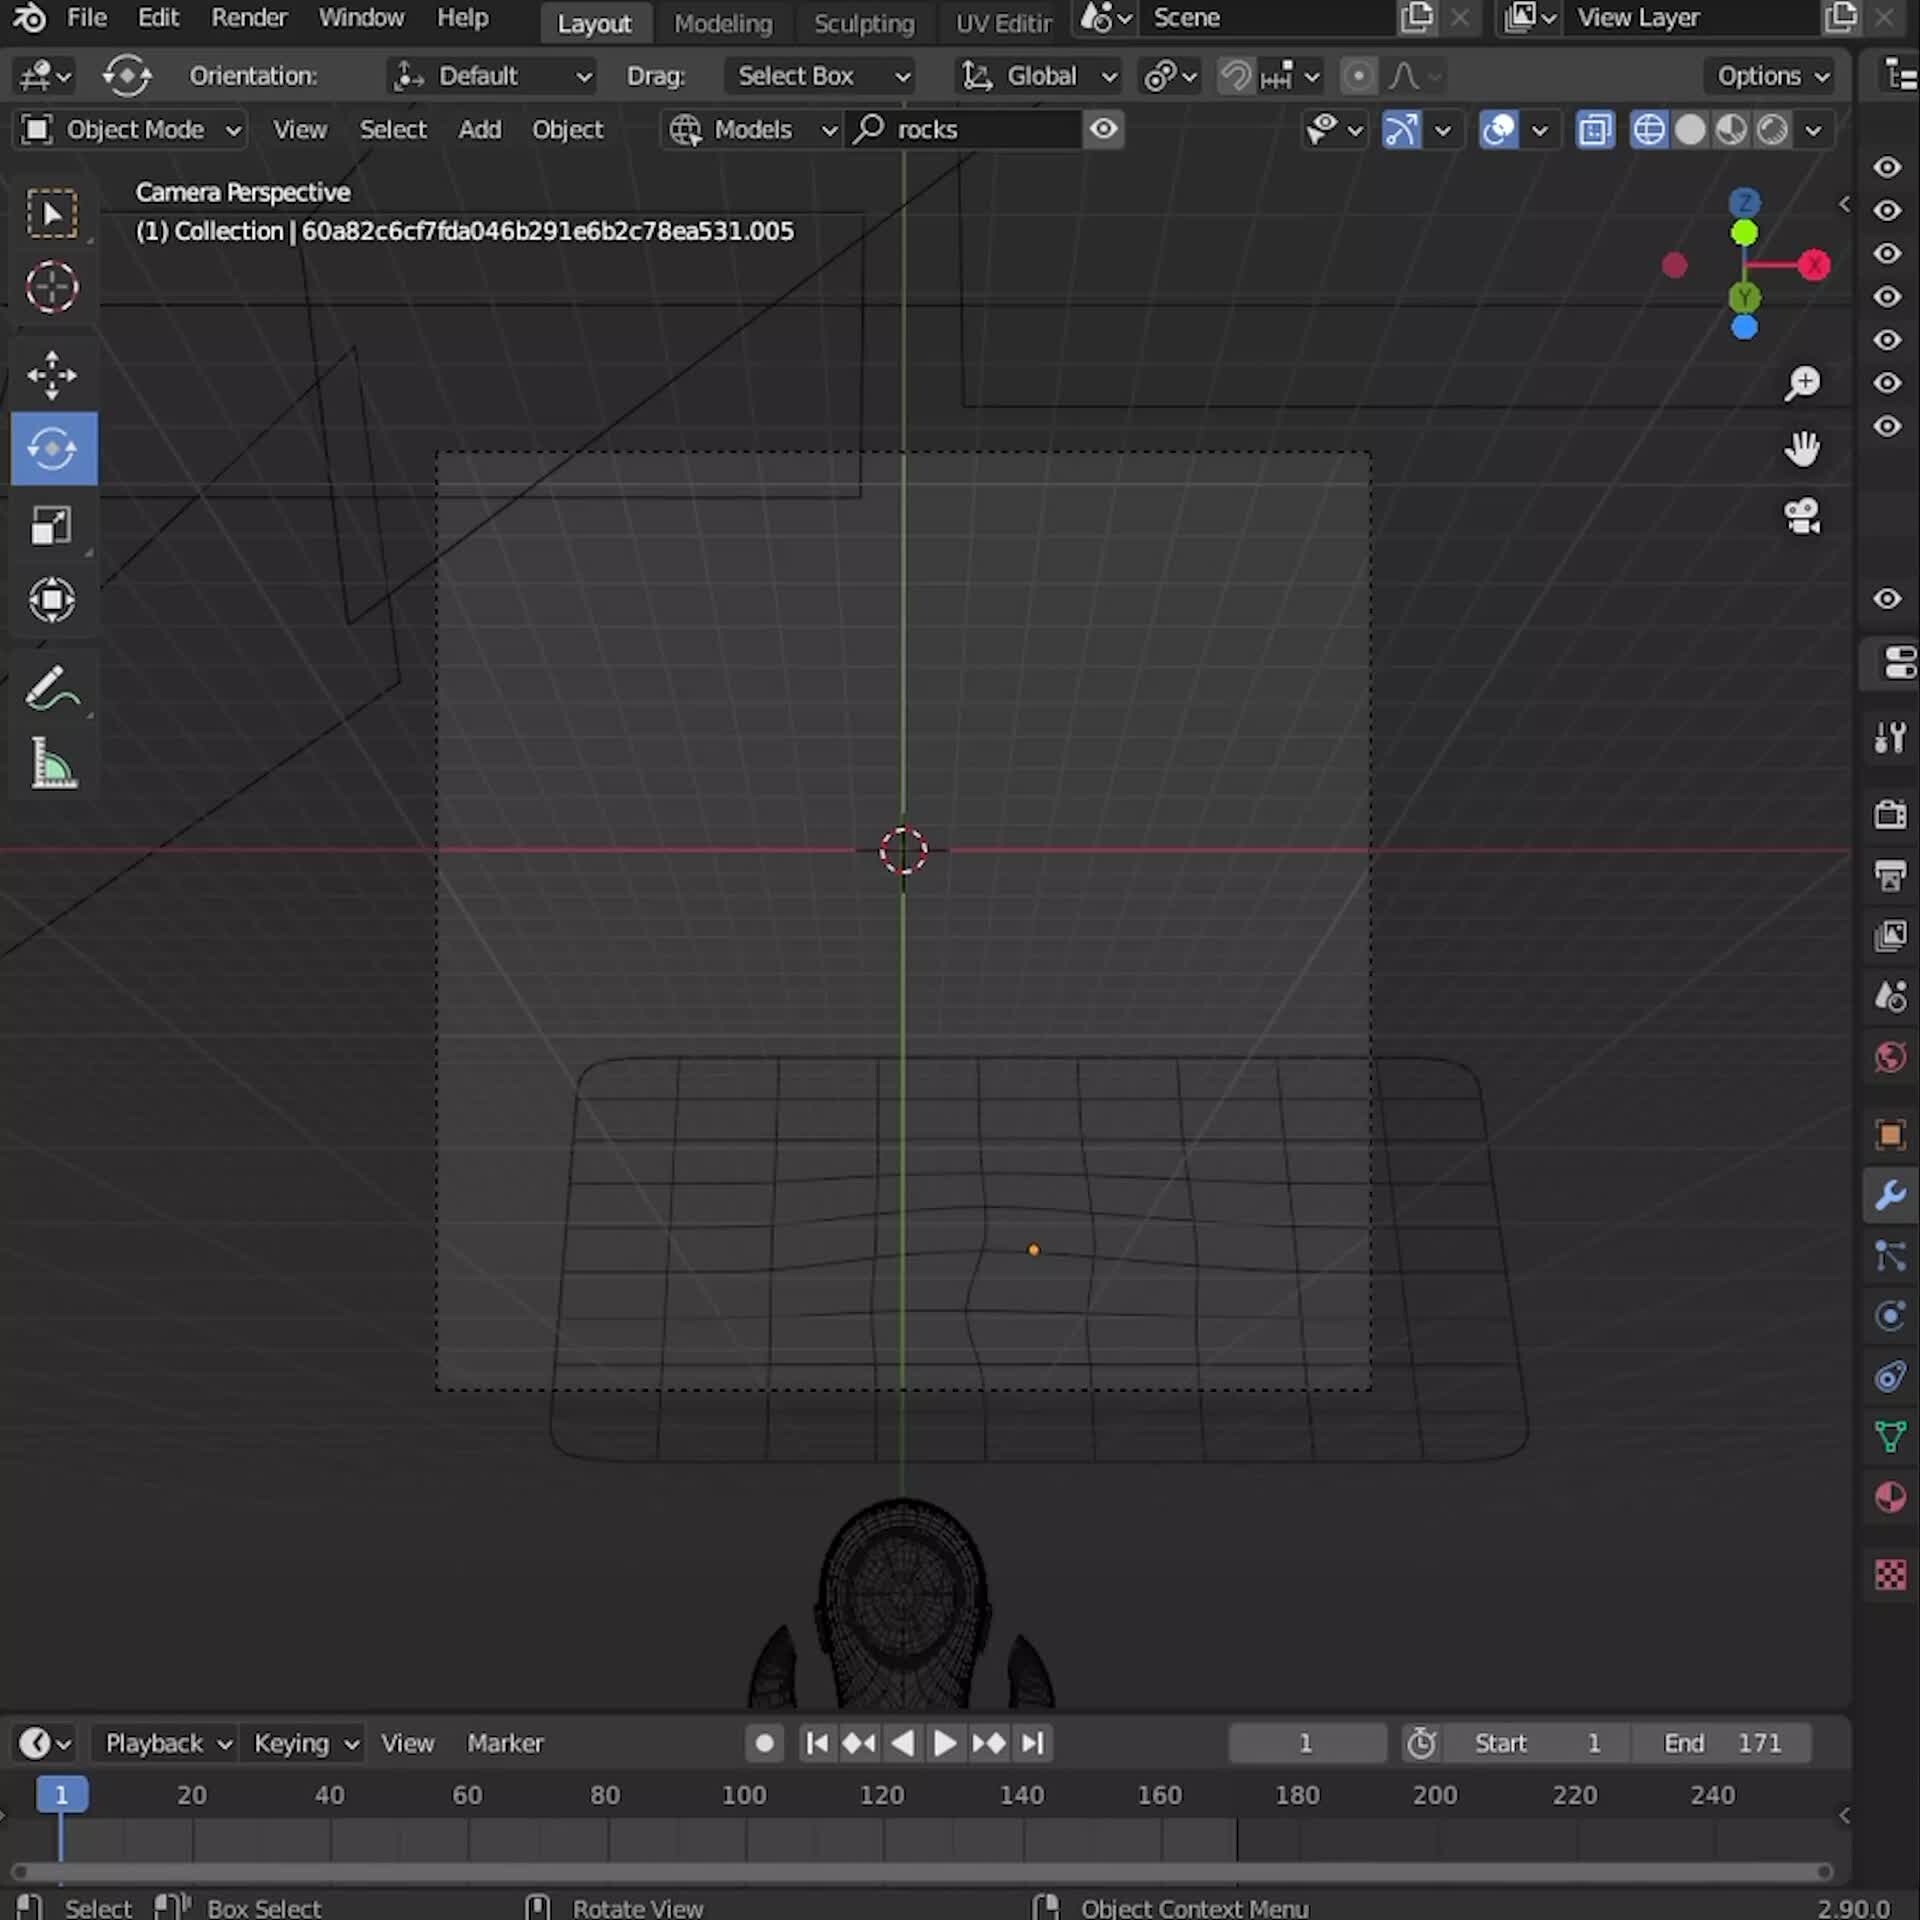This screenshot has width=1920, height=1920.
Task: Activate the Annotate tool
Action: 52,686
